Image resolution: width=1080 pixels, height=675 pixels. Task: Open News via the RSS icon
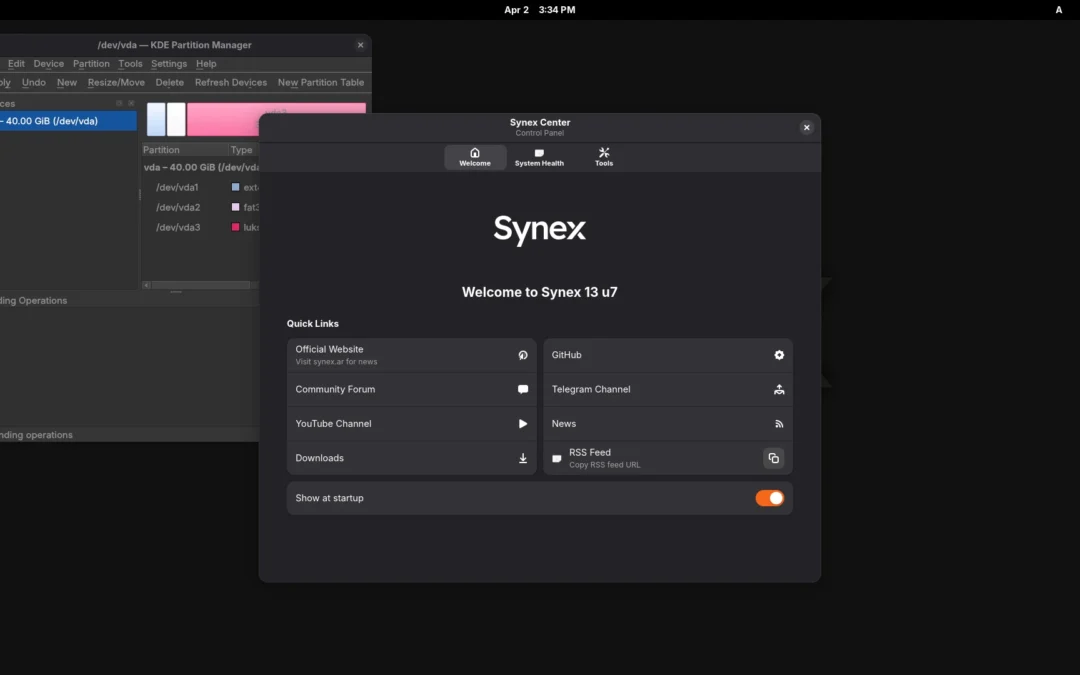point(779,423)
